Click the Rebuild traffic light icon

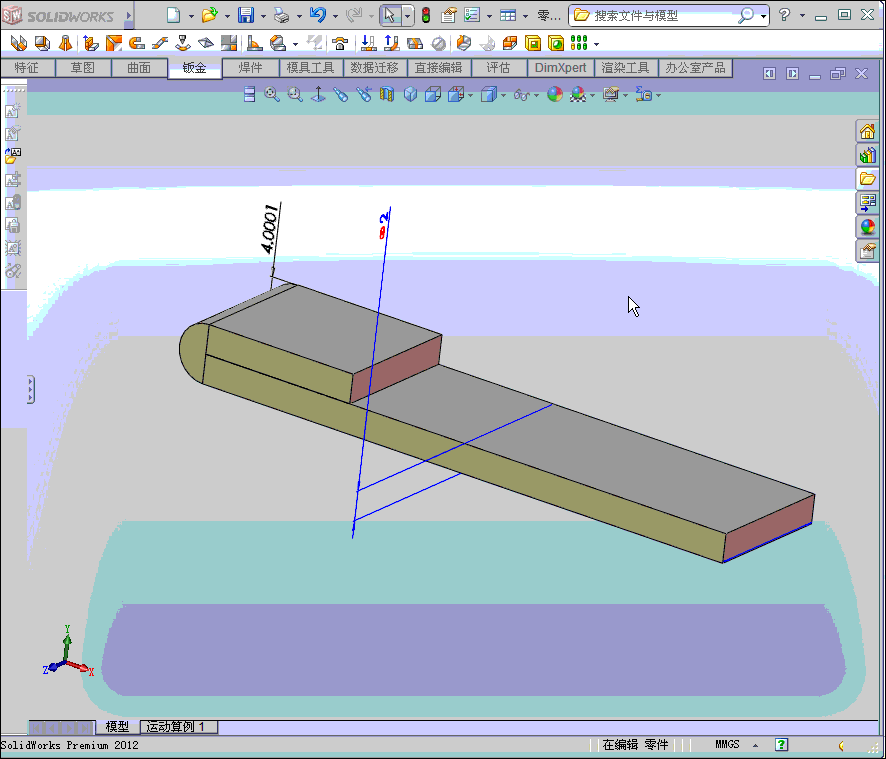426,15
